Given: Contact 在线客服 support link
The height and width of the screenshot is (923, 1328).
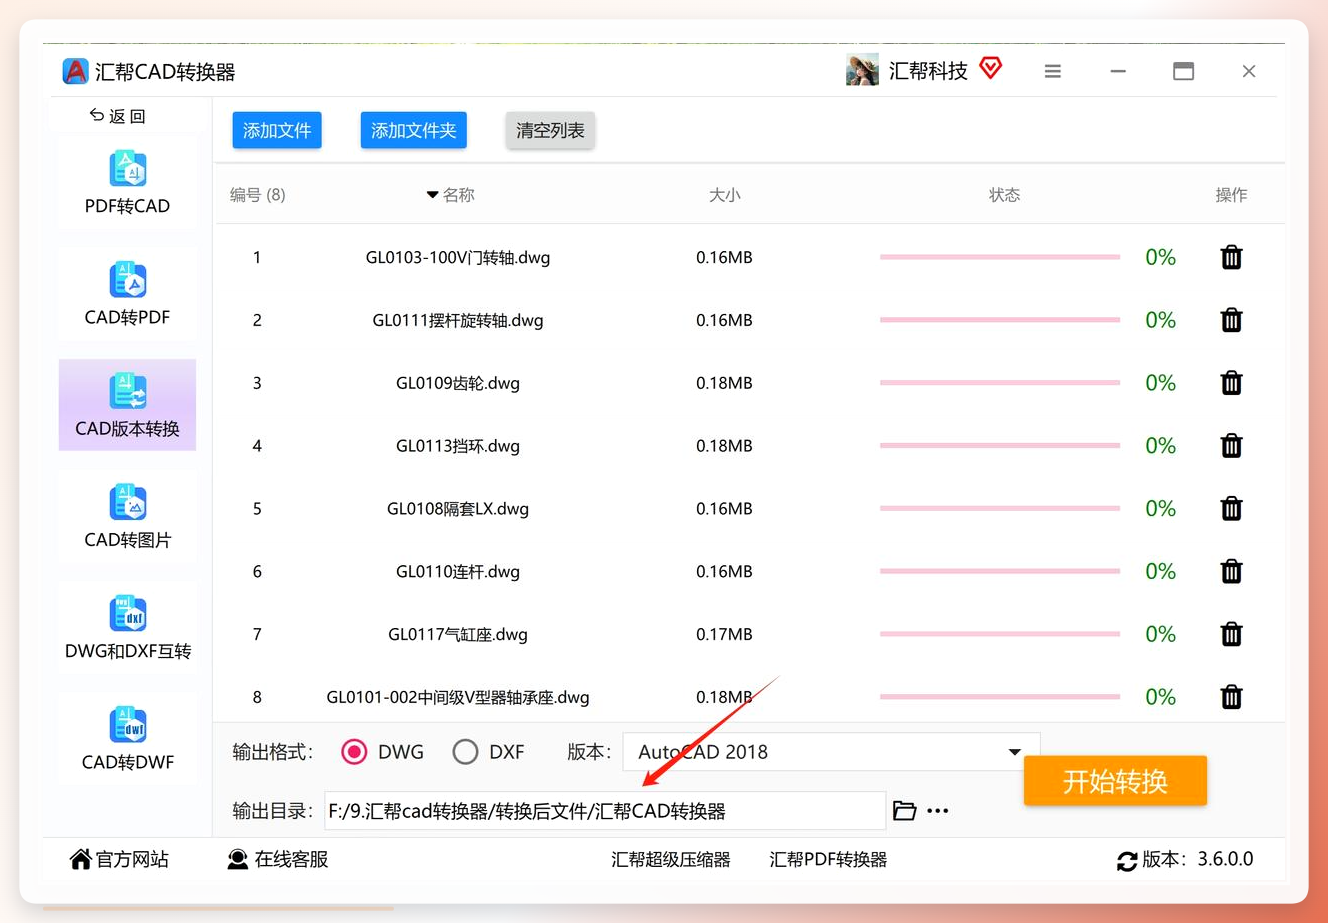Looking at the screenshot, I should point(278,859).
